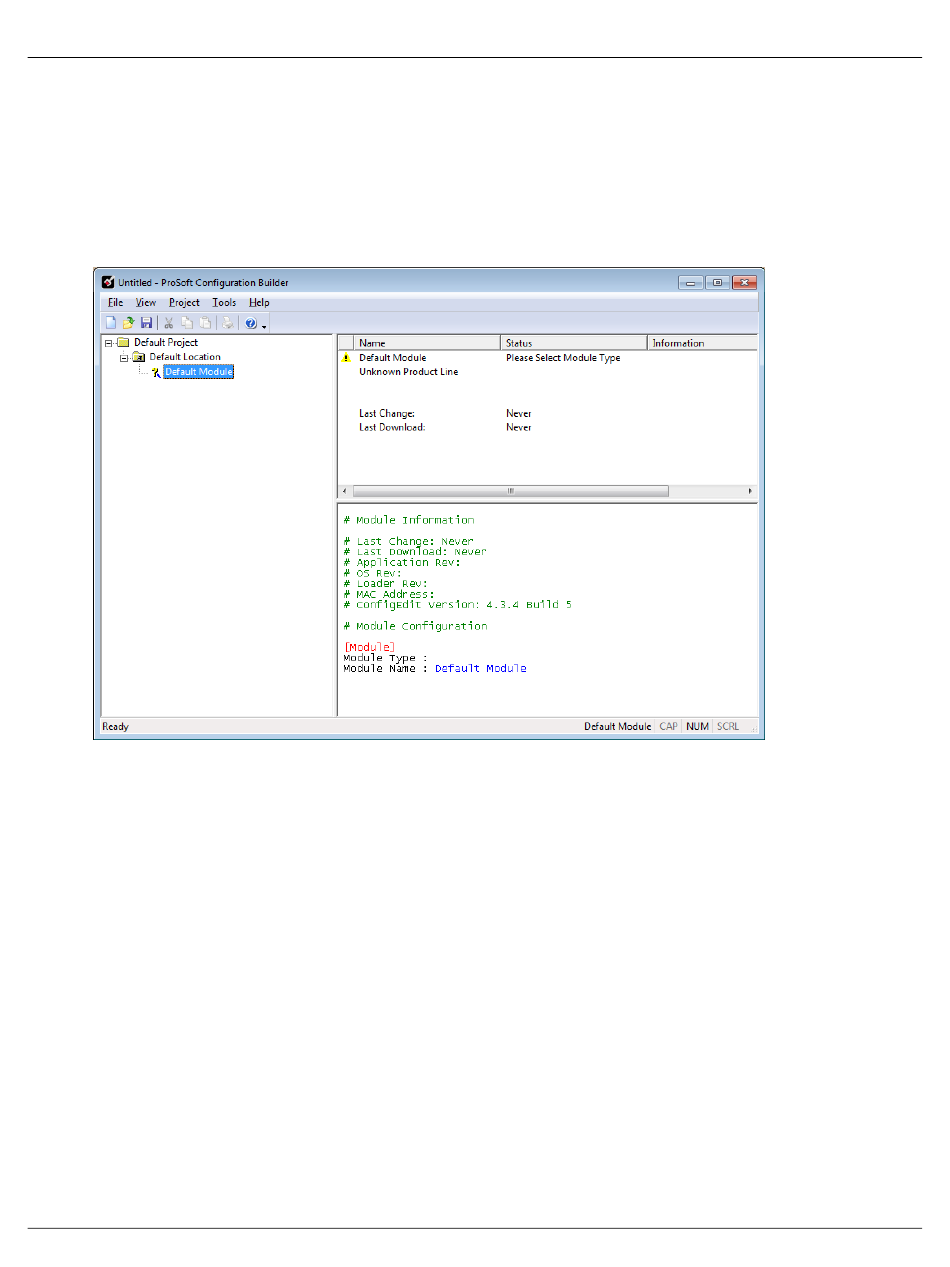Click Default Module in the Name column

coord(392,357)
